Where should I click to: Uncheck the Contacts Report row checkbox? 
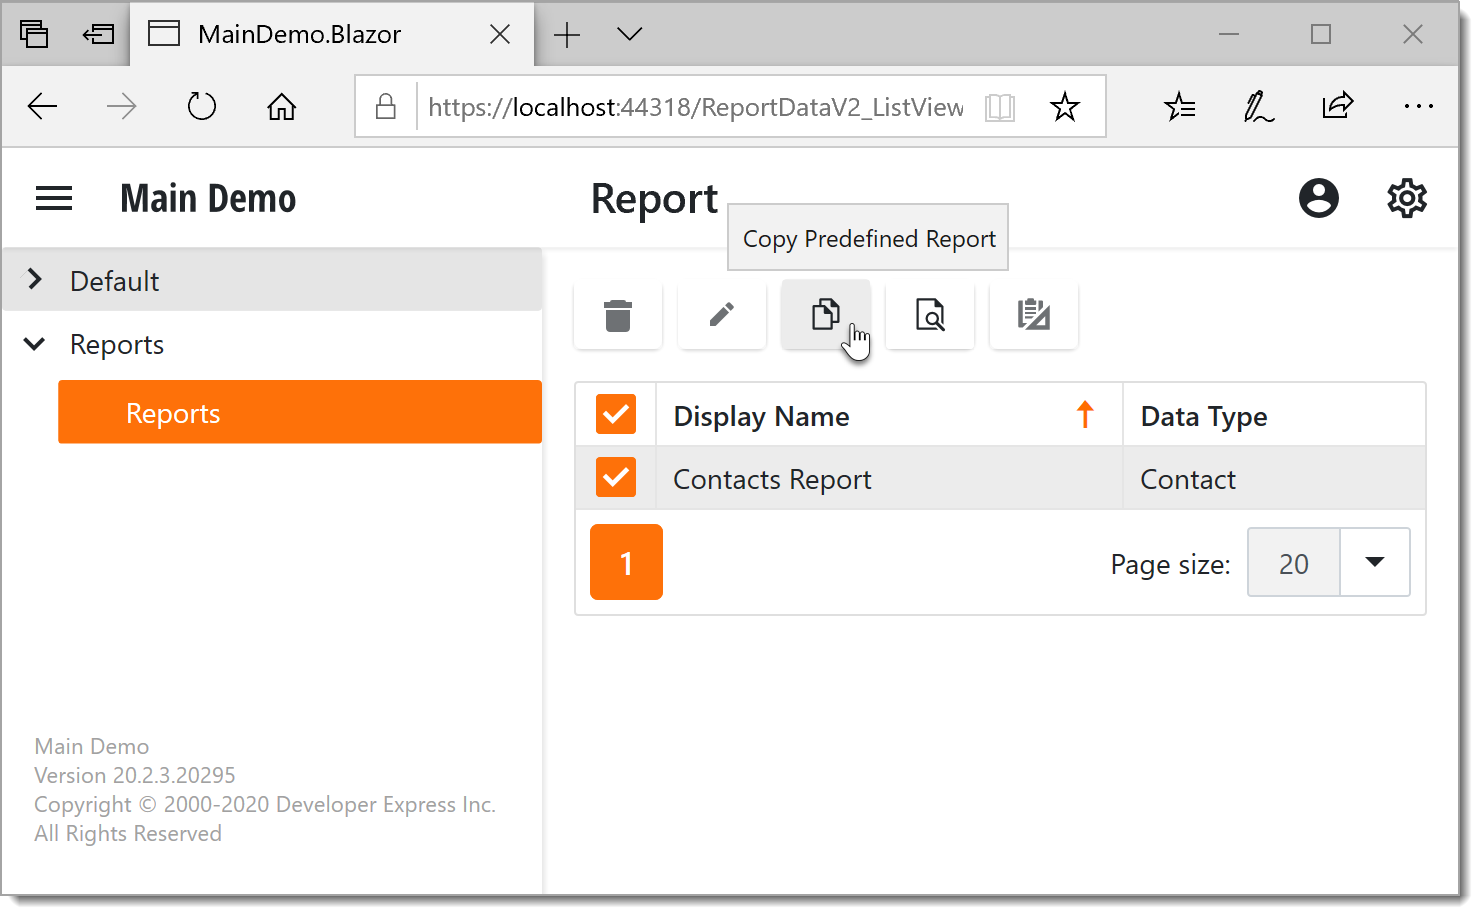coord(616,478)
